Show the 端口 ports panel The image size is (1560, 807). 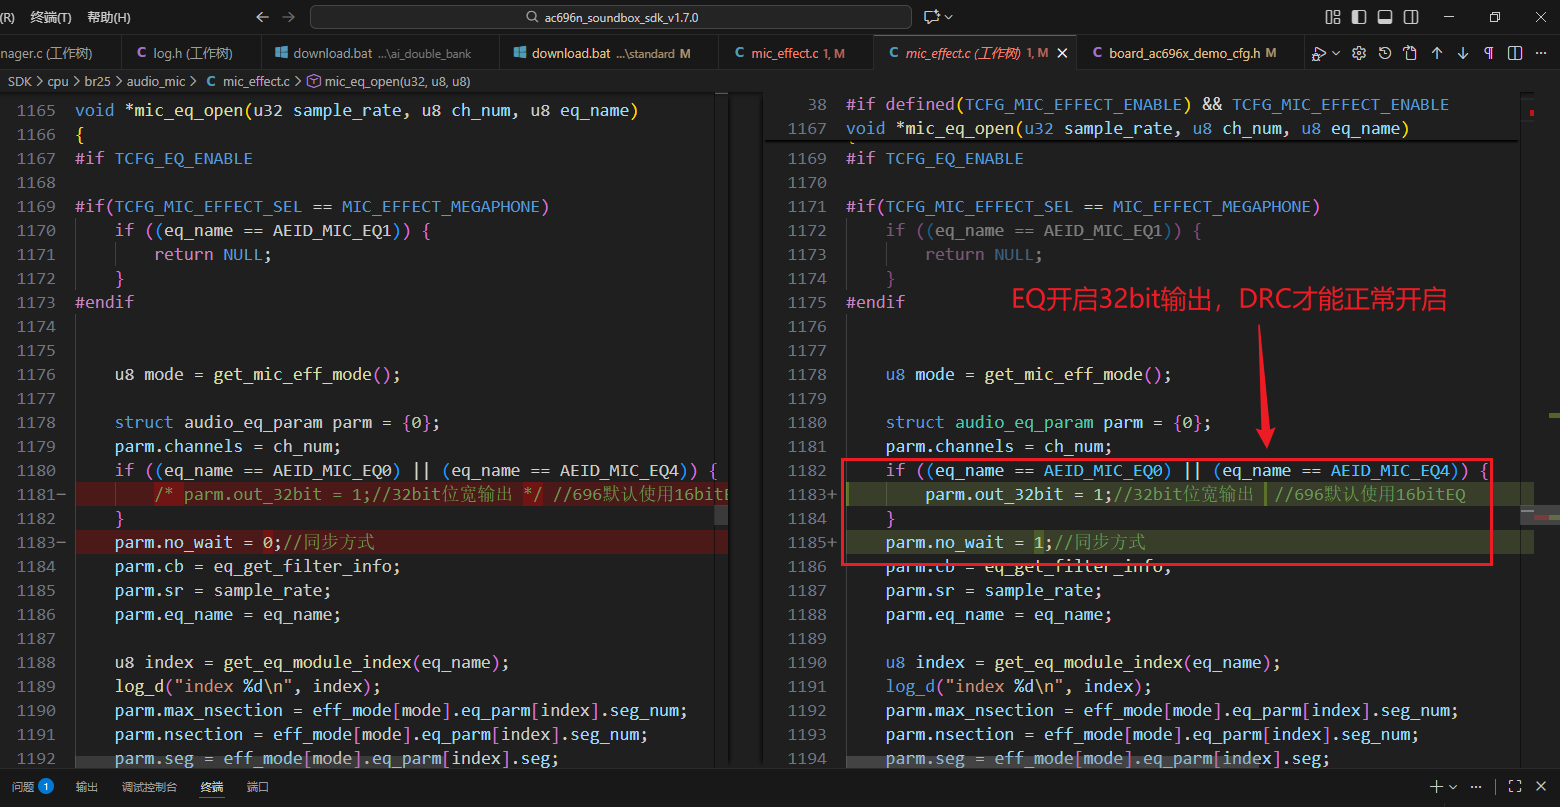258,787
